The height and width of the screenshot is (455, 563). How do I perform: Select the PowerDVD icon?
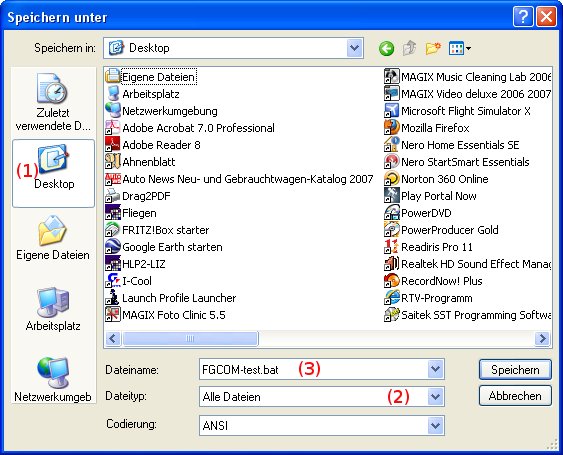click(391, 213)
